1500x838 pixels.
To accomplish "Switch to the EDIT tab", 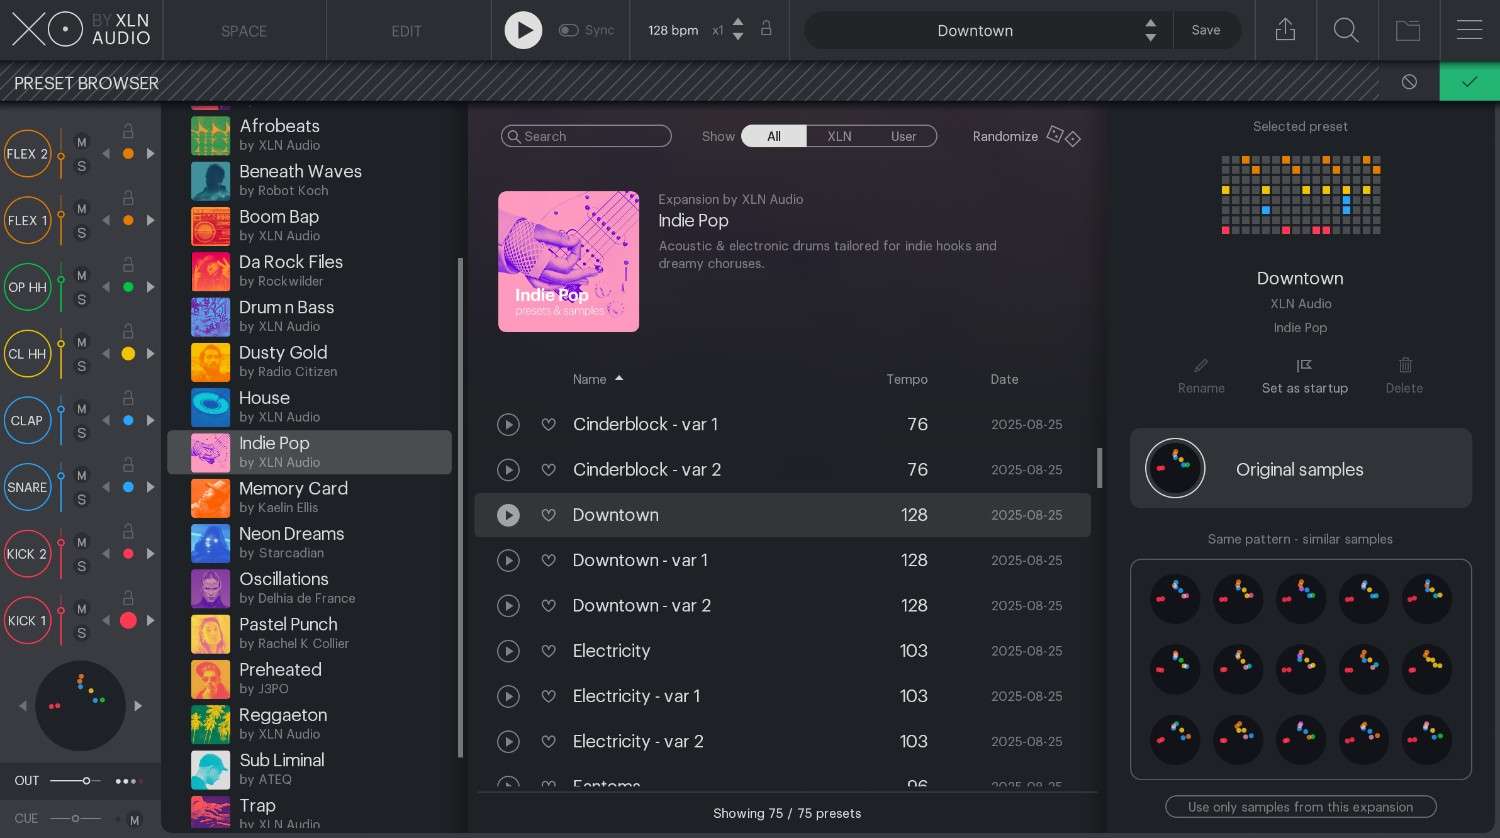I will pyautogui.click(x=406, y=30).
